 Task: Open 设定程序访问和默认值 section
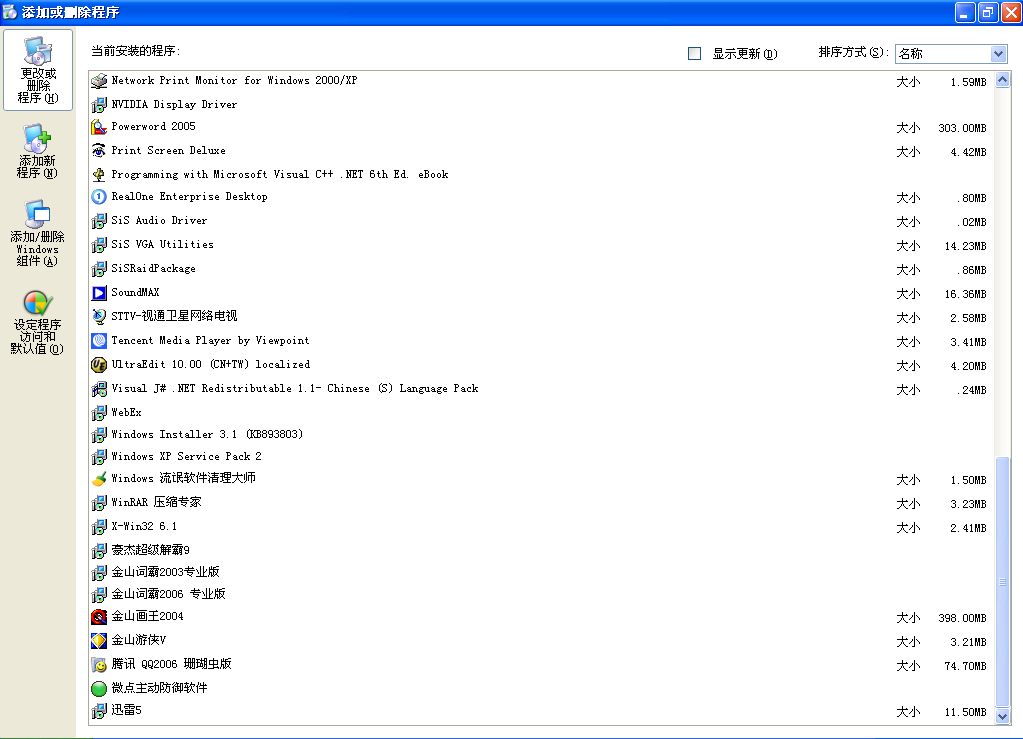(x=37, y=322)
